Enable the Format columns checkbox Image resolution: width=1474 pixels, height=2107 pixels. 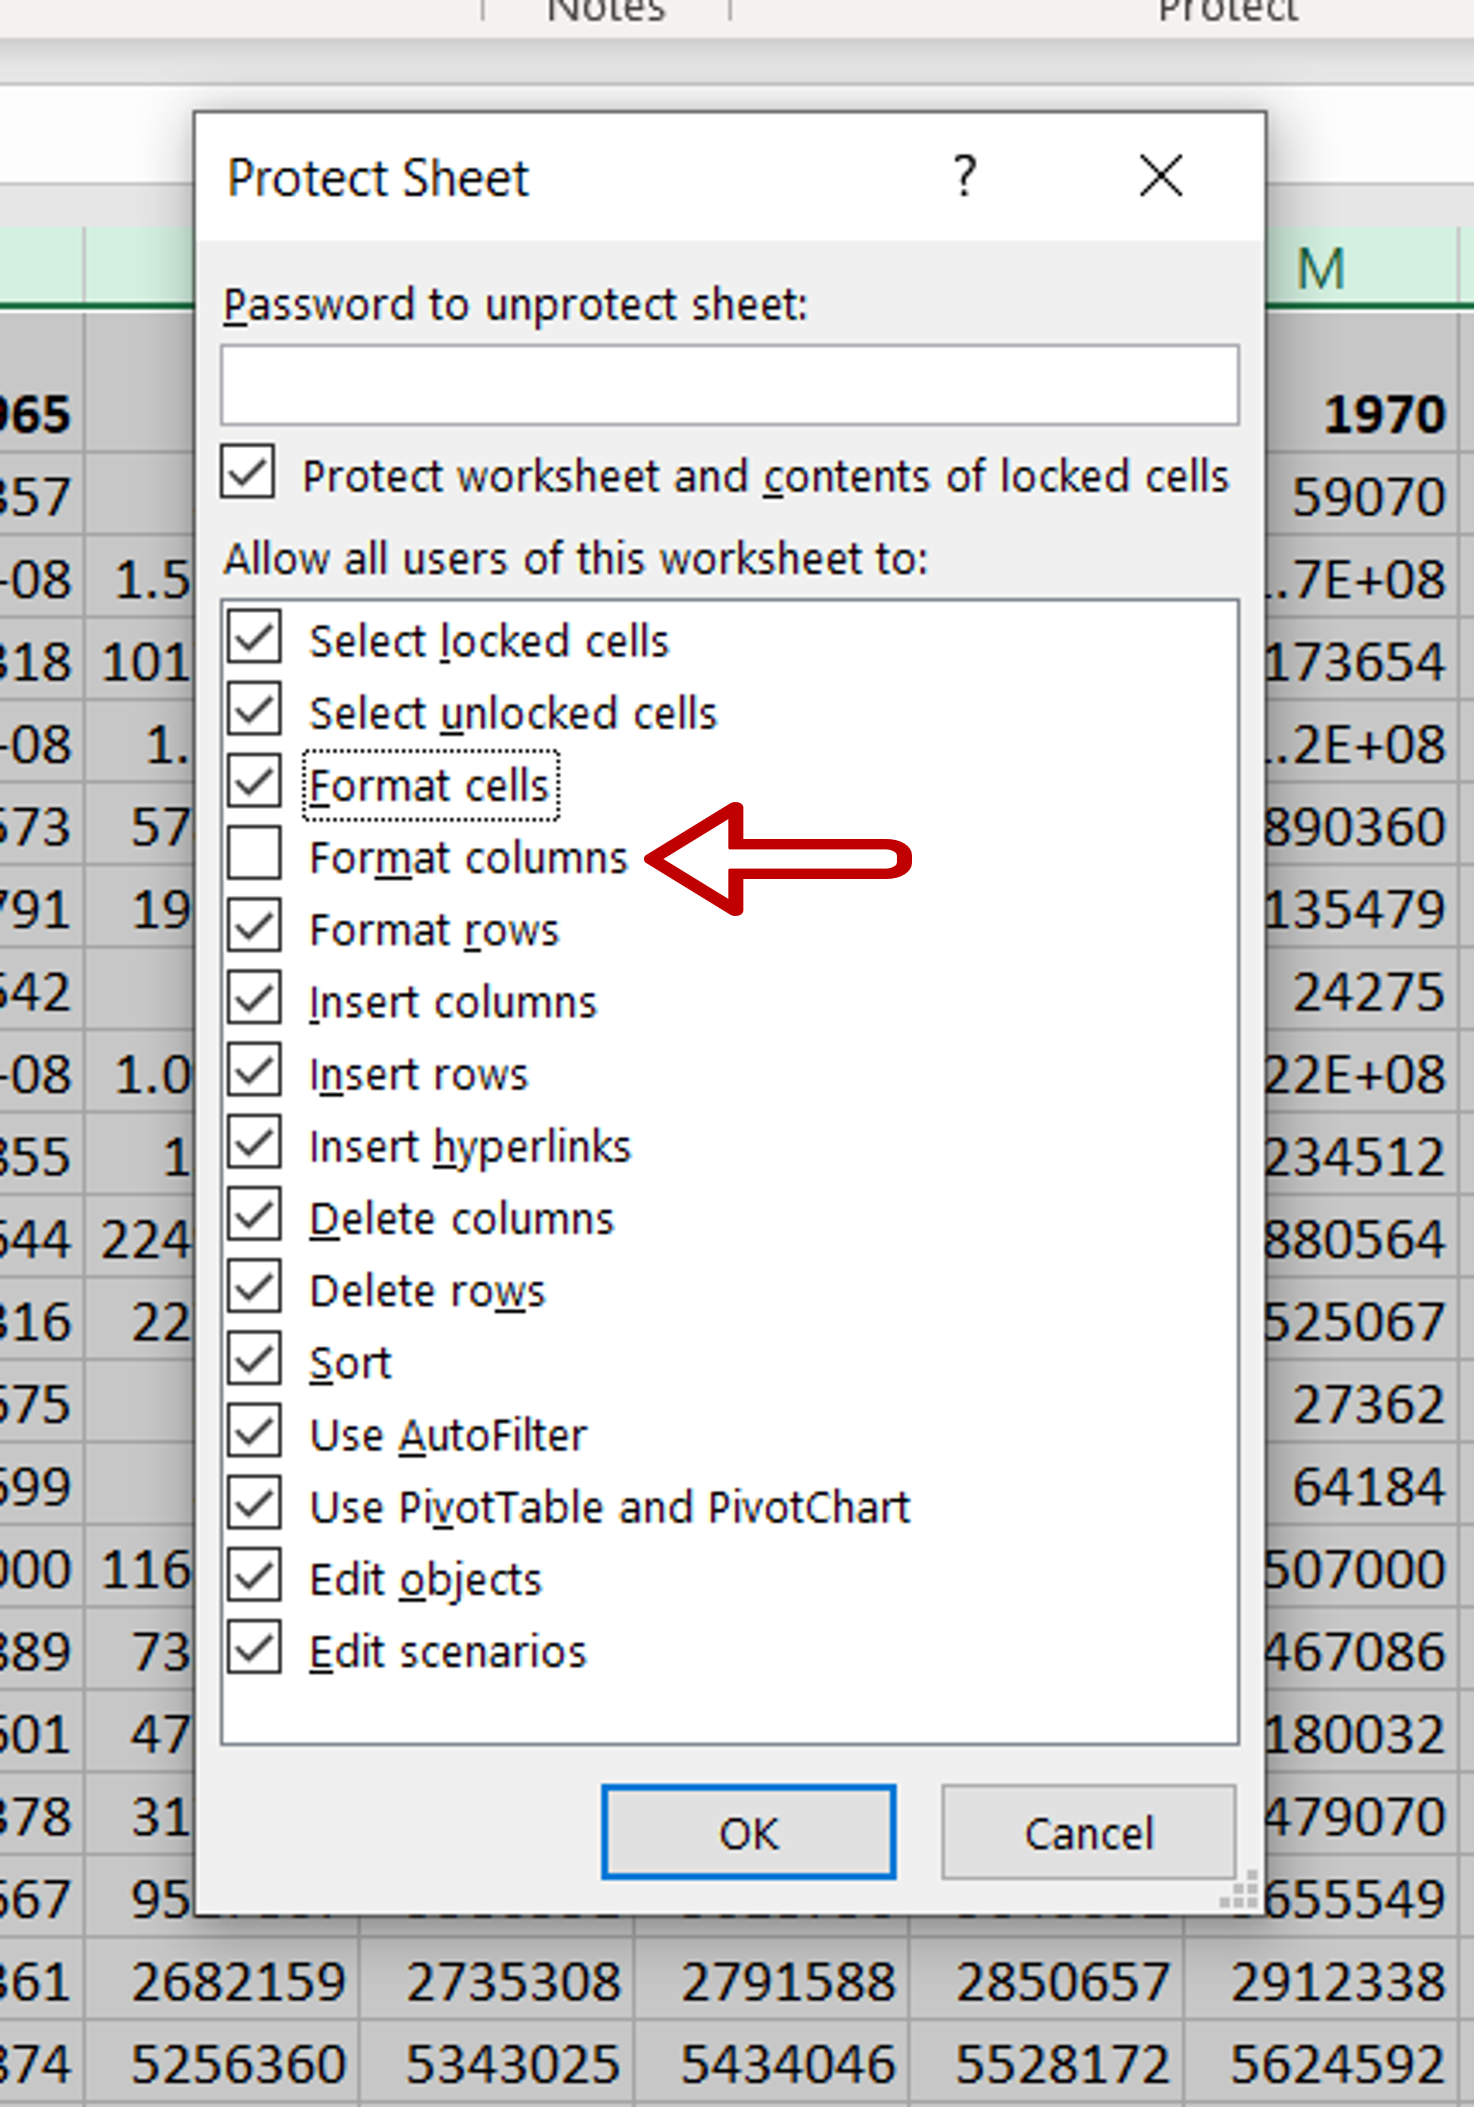[255, 856]
